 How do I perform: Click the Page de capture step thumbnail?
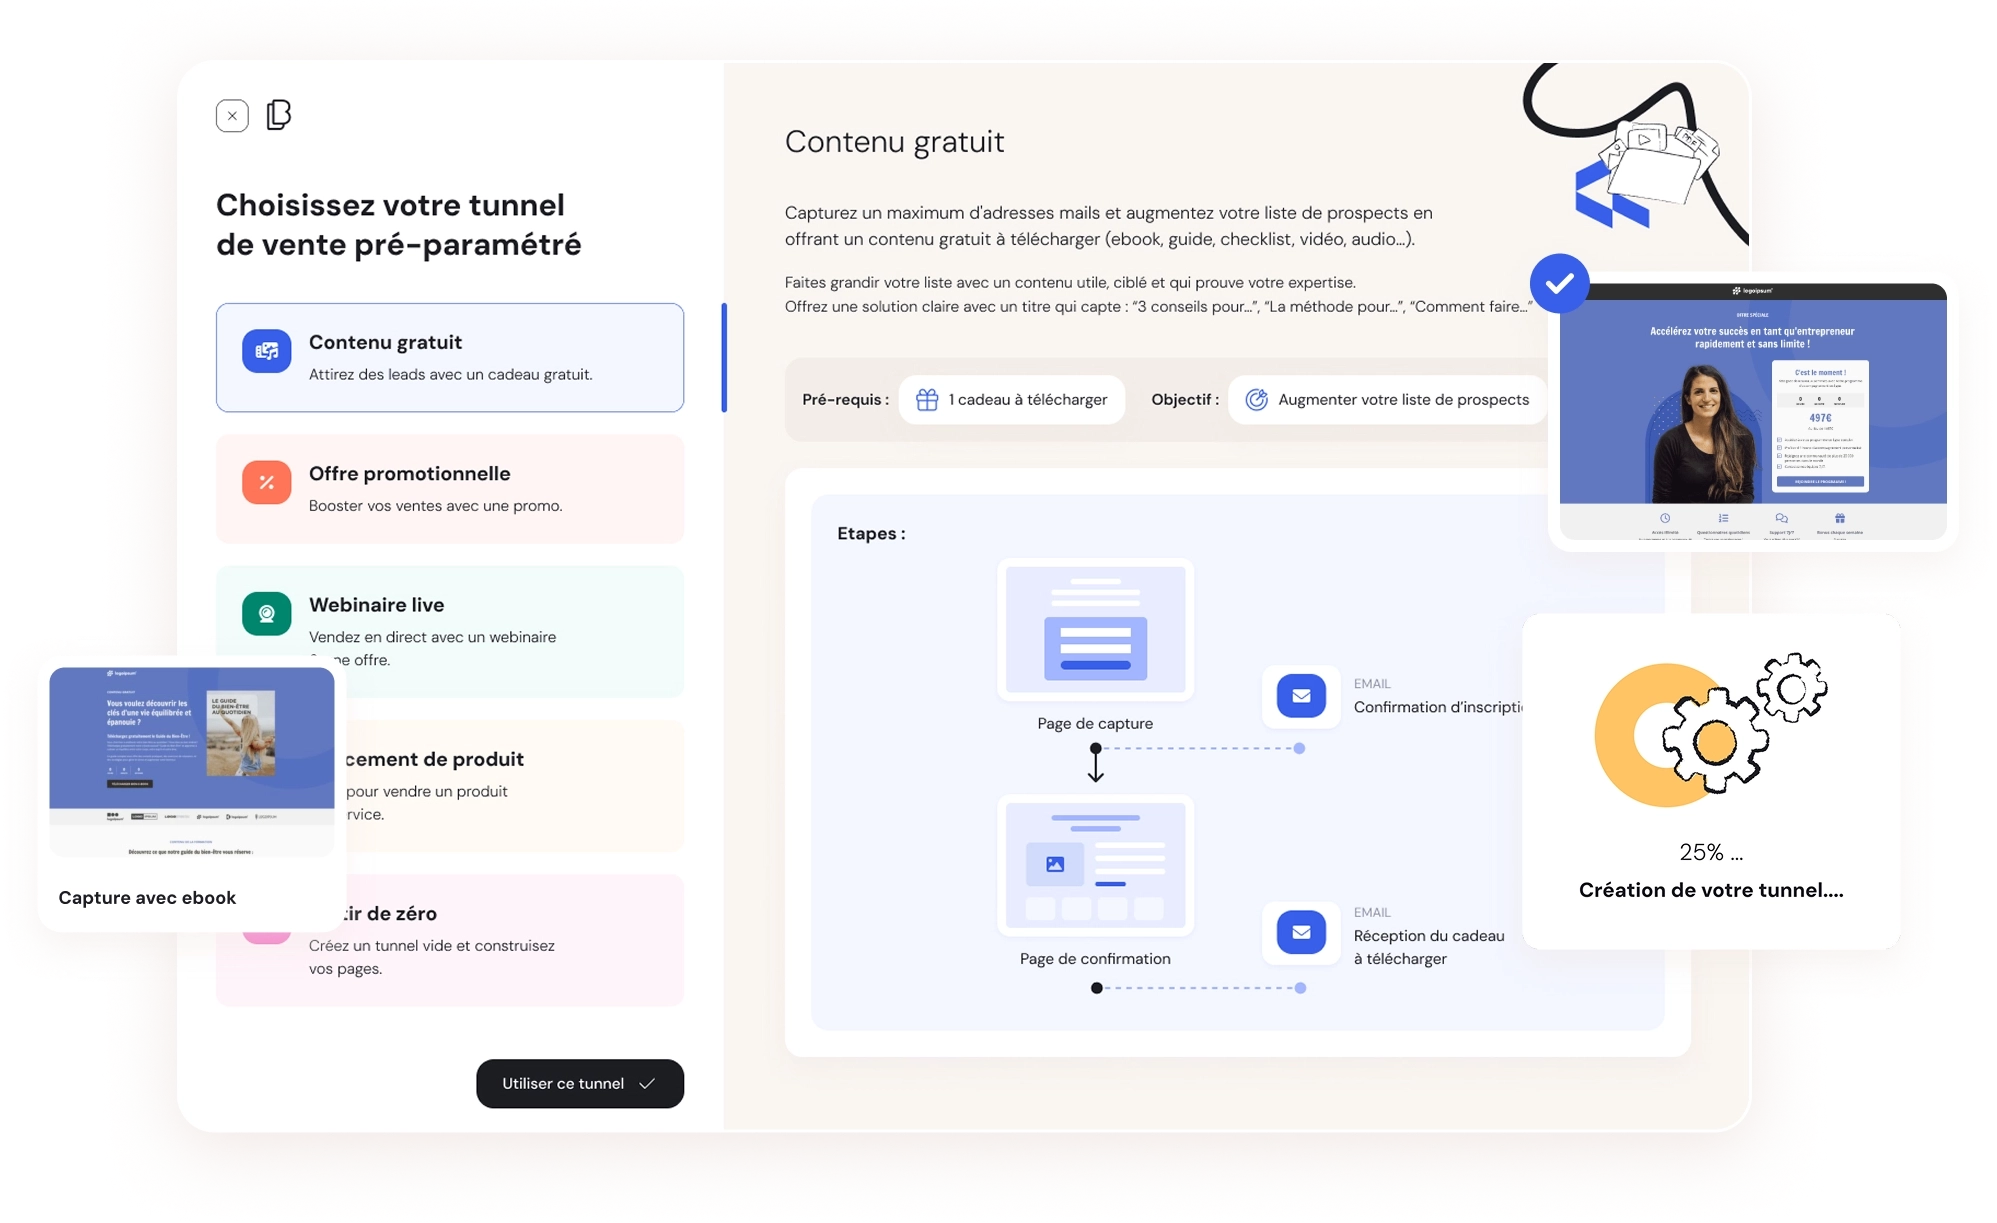pos(1095,629)
